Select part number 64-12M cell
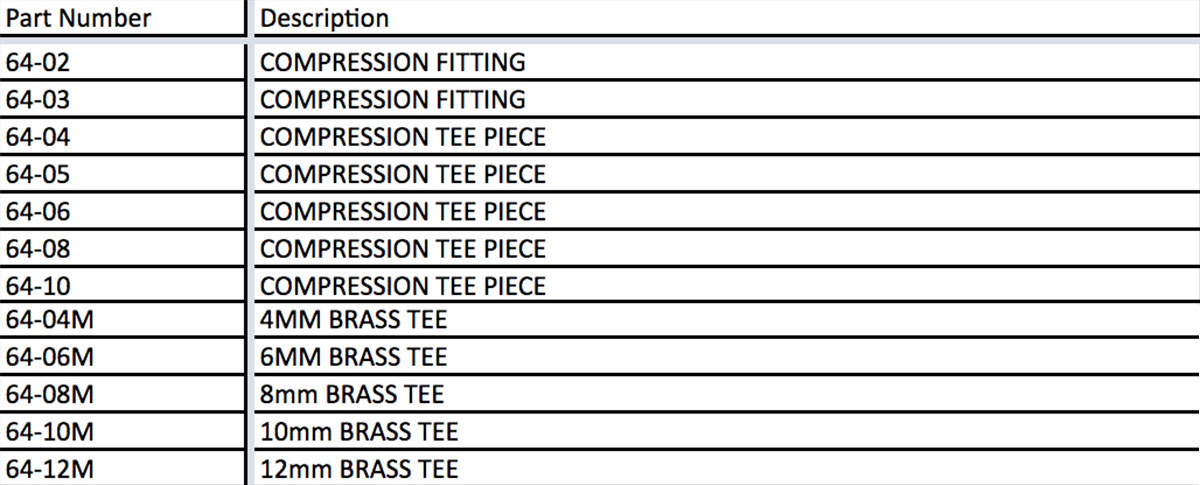The height and width of the screenshot is (485, 1200). point(49,469)
